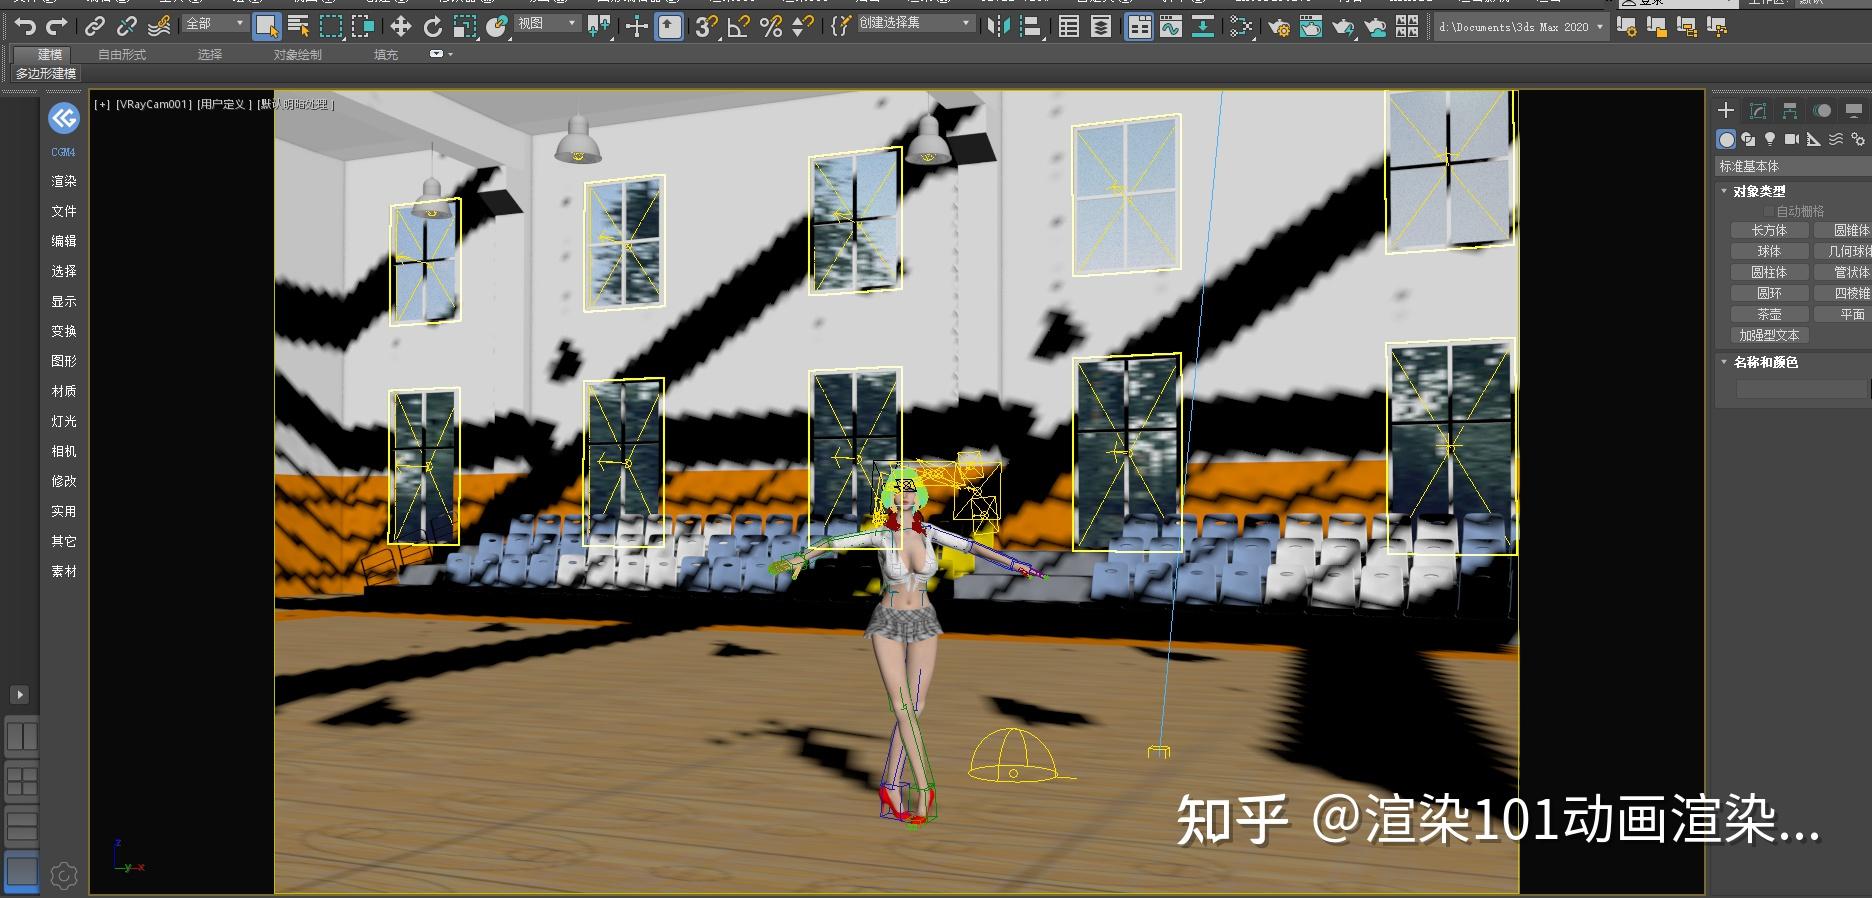Image resolution: width=1872 pixels, height=898 pixels.
Task: Activate the Select and Scale tool
Action: (465, 26)
